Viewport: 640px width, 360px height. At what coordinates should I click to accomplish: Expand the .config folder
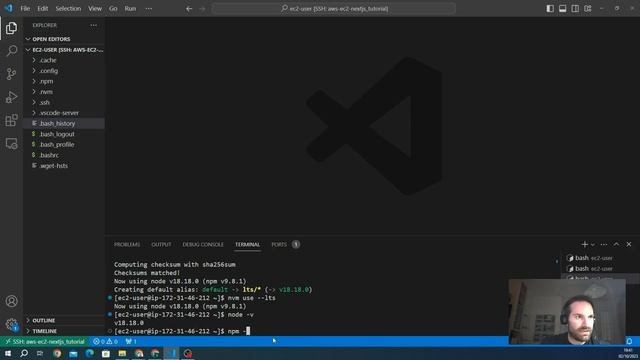point(64,71)
